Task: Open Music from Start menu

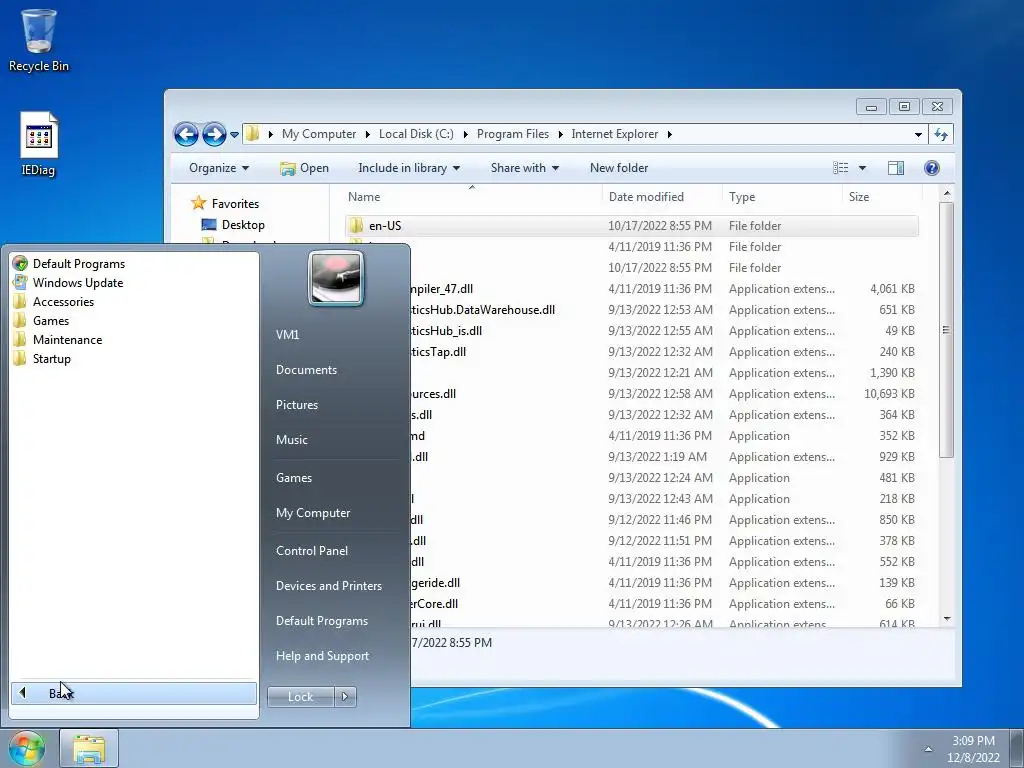Action: [x=291, y=440]
